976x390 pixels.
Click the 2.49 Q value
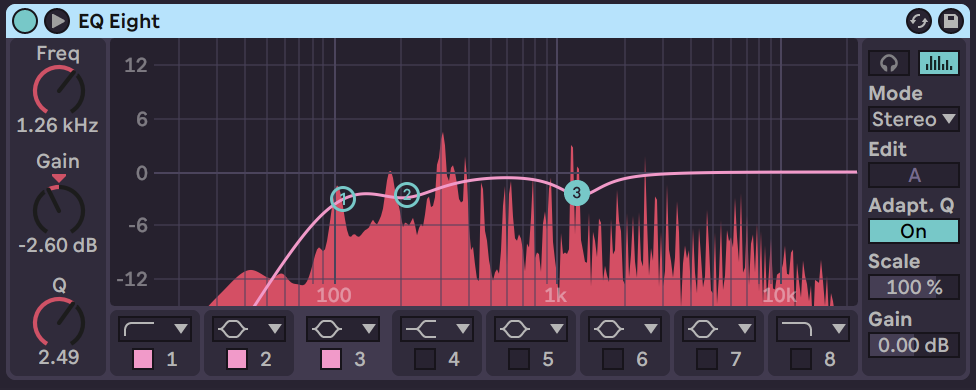(58, 358)
